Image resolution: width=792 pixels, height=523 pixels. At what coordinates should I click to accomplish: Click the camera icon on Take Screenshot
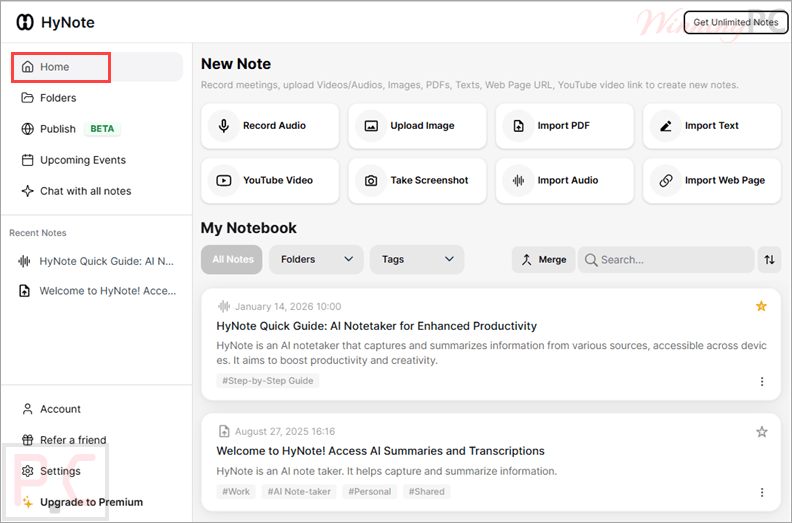[x=371, y=180]
